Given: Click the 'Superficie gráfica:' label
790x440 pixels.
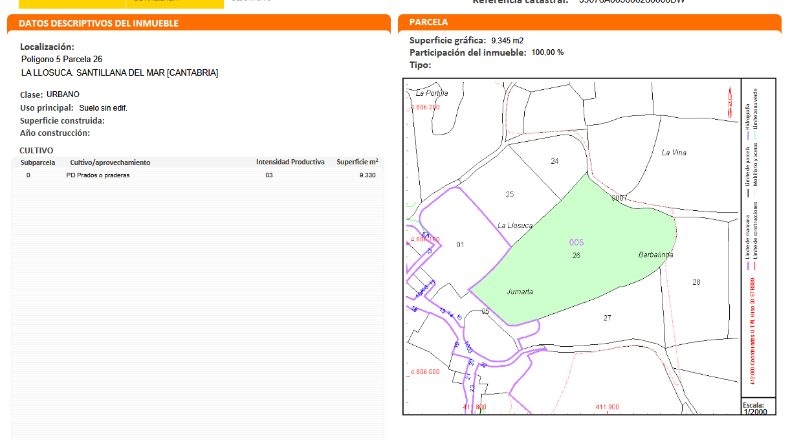Looking at the screenshot, I should (x=447, y=40).
